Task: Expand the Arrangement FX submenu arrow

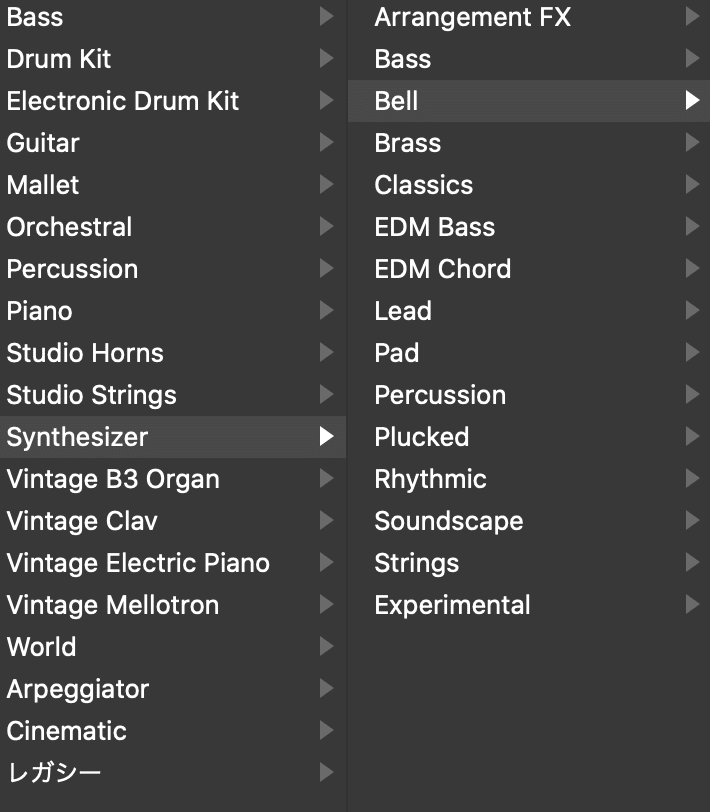Action: 692,17
